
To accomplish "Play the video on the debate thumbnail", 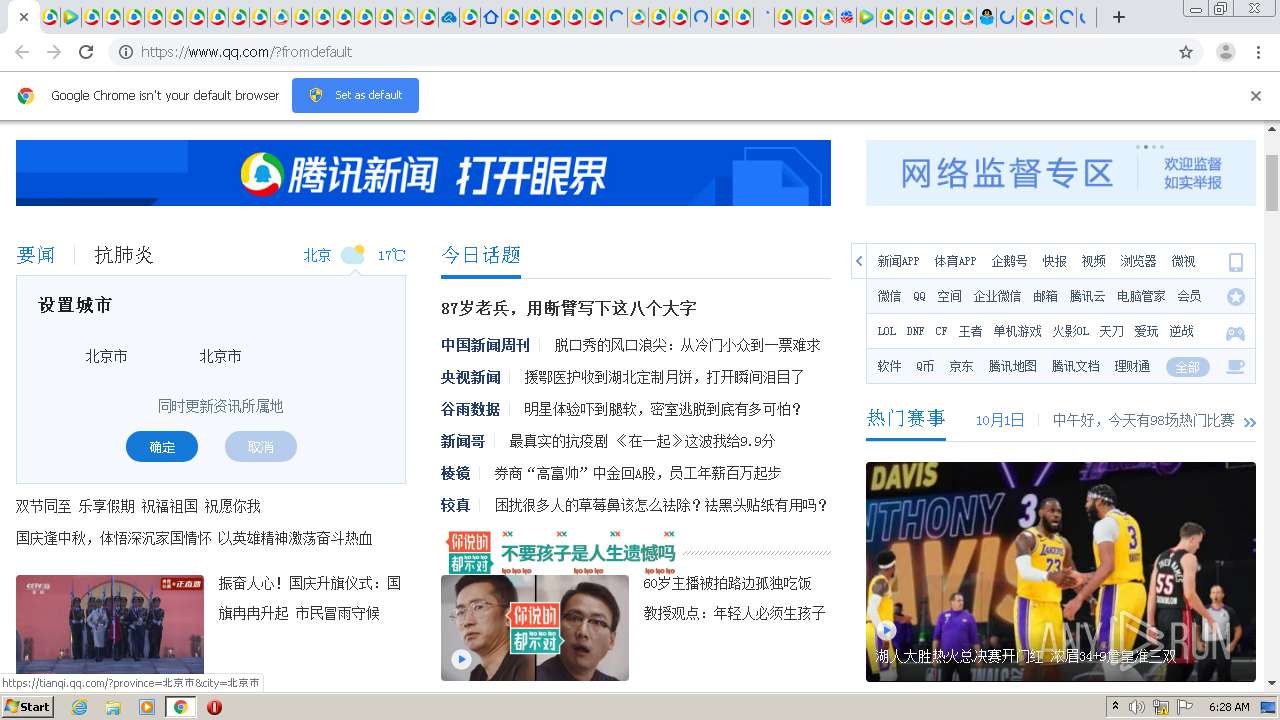I will pyautogui.click(x=461, y=659).
